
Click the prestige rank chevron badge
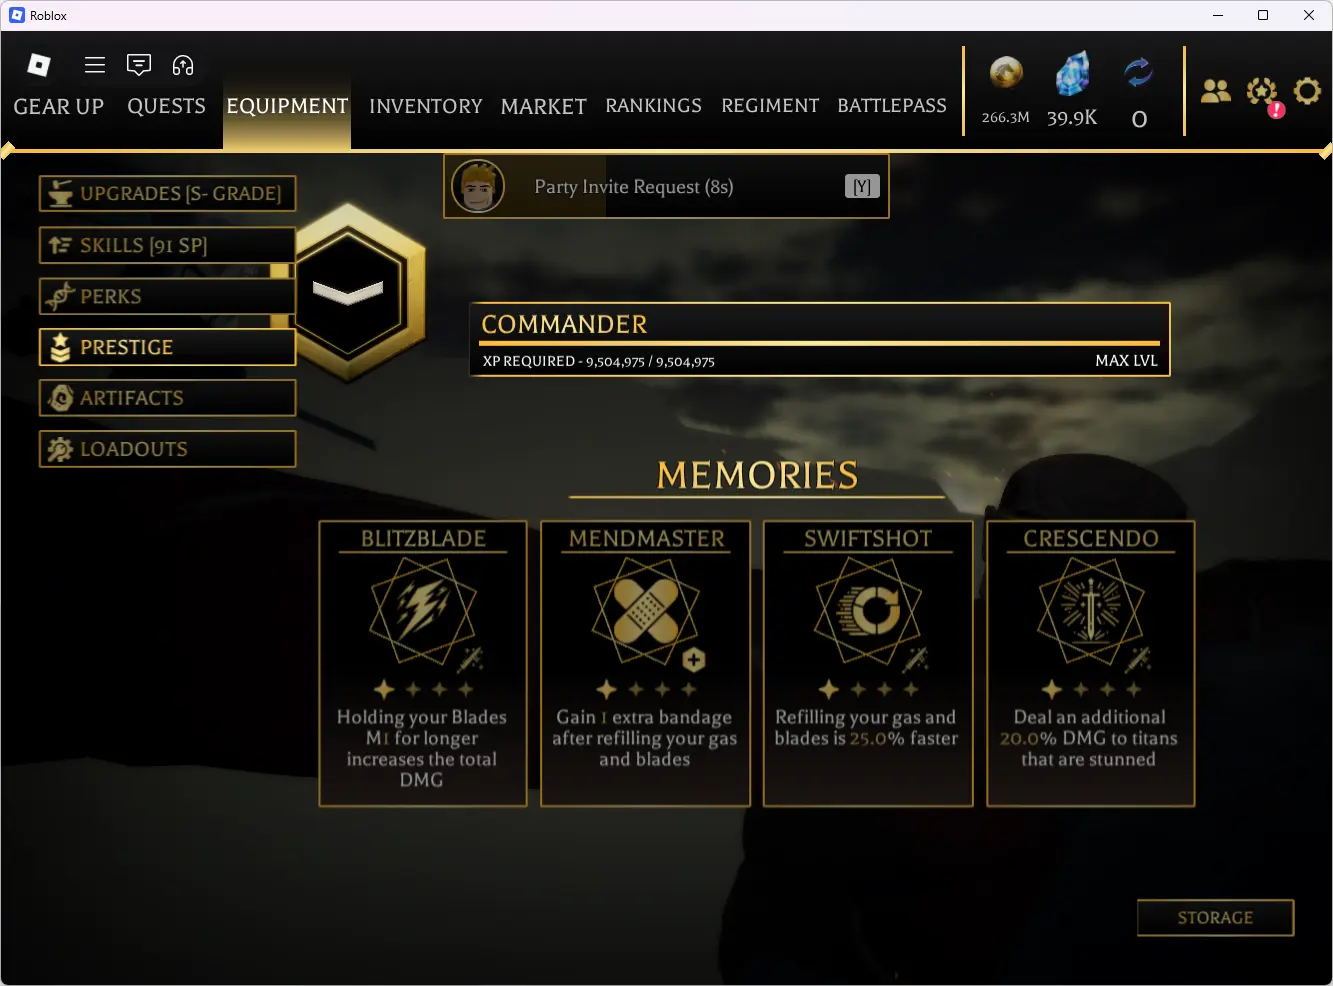pos(349,292)
